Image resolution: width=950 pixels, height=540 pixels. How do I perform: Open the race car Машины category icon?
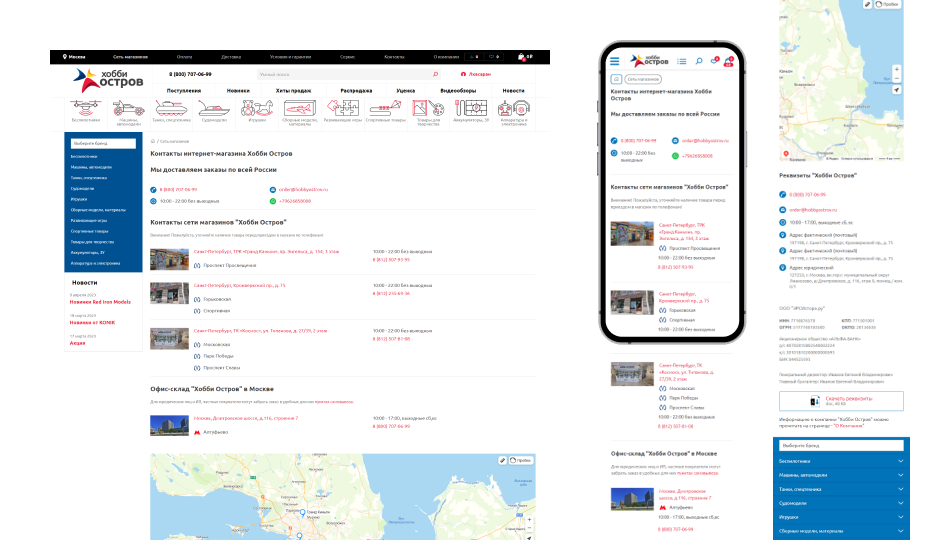coord(128,108)
